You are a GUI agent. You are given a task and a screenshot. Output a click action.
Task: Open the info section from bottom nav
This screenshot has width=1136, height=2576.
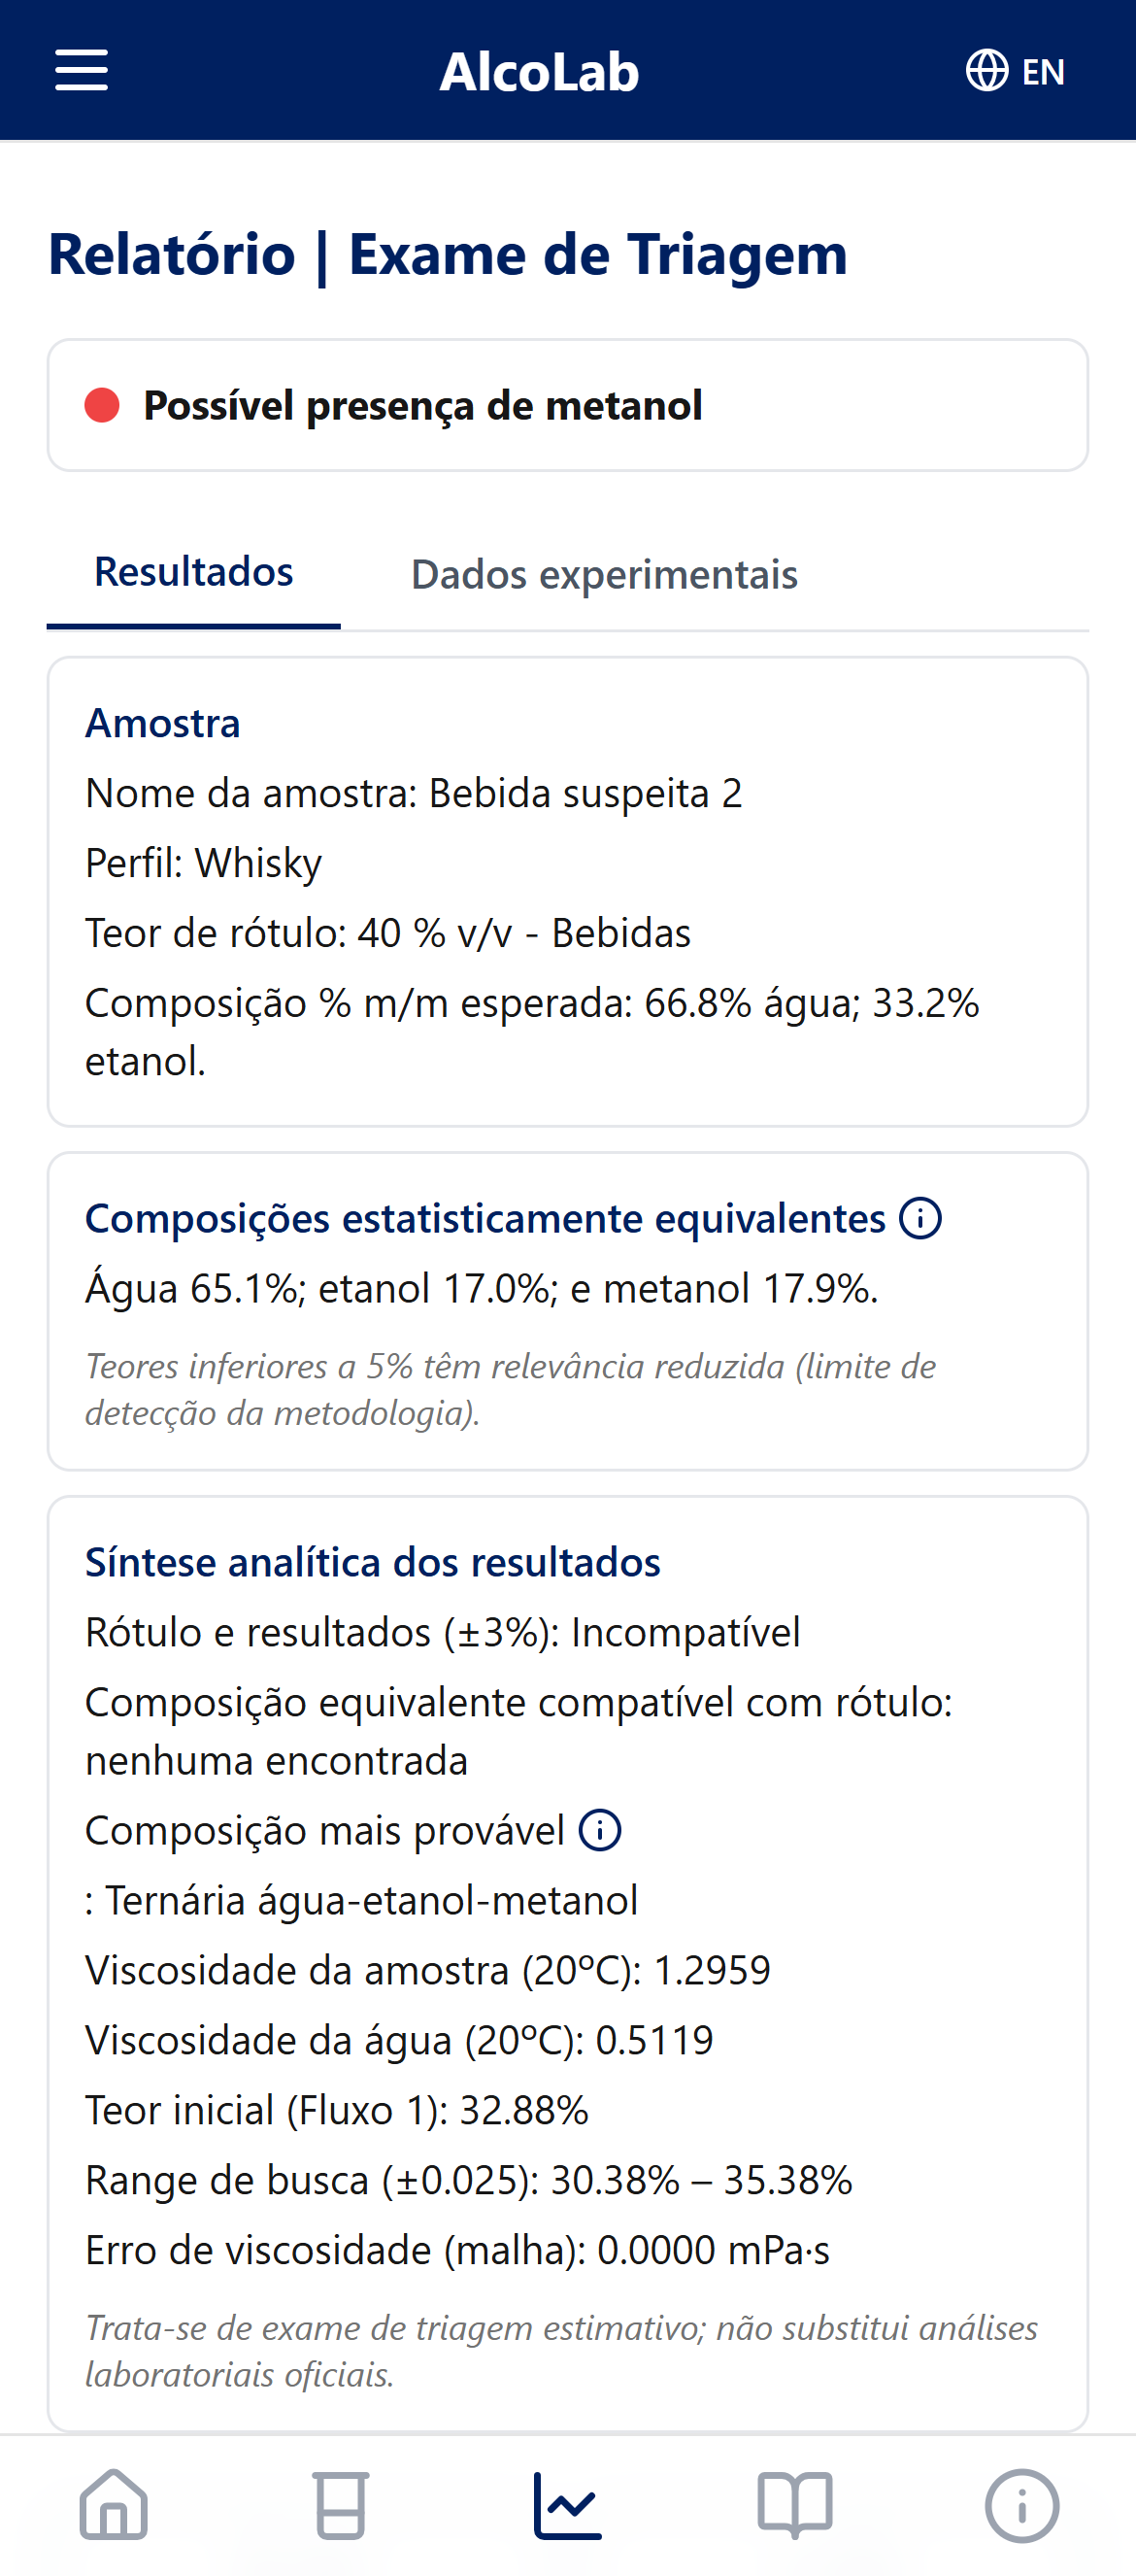pos(1020,2504)
